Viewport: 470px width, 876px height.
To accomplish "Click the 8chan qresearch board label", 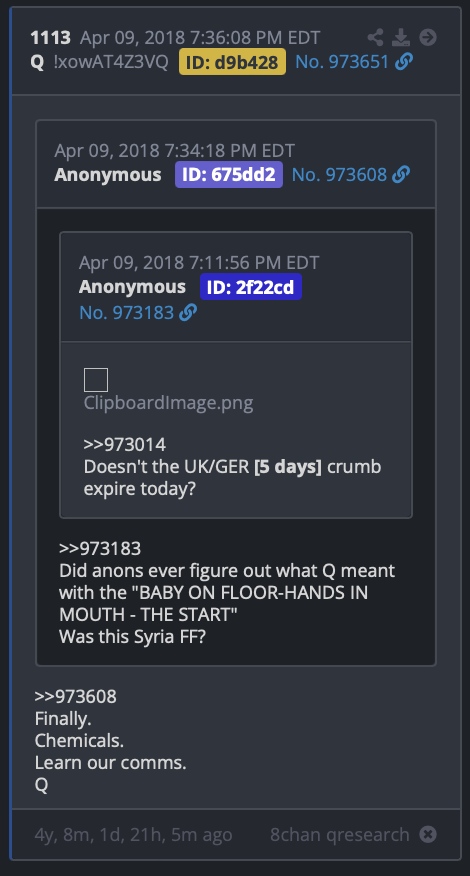I will pyautogui.click(x=340, y=835).
